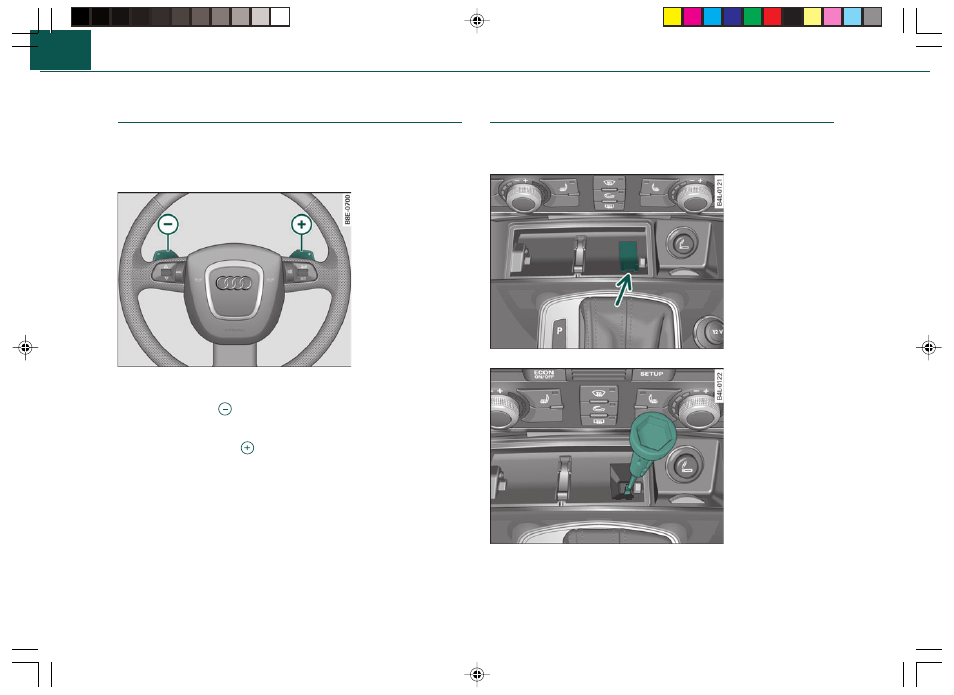Select the dark blue swatch in color bar
This screenshot has height=695, width=954.
pos(733,16)
